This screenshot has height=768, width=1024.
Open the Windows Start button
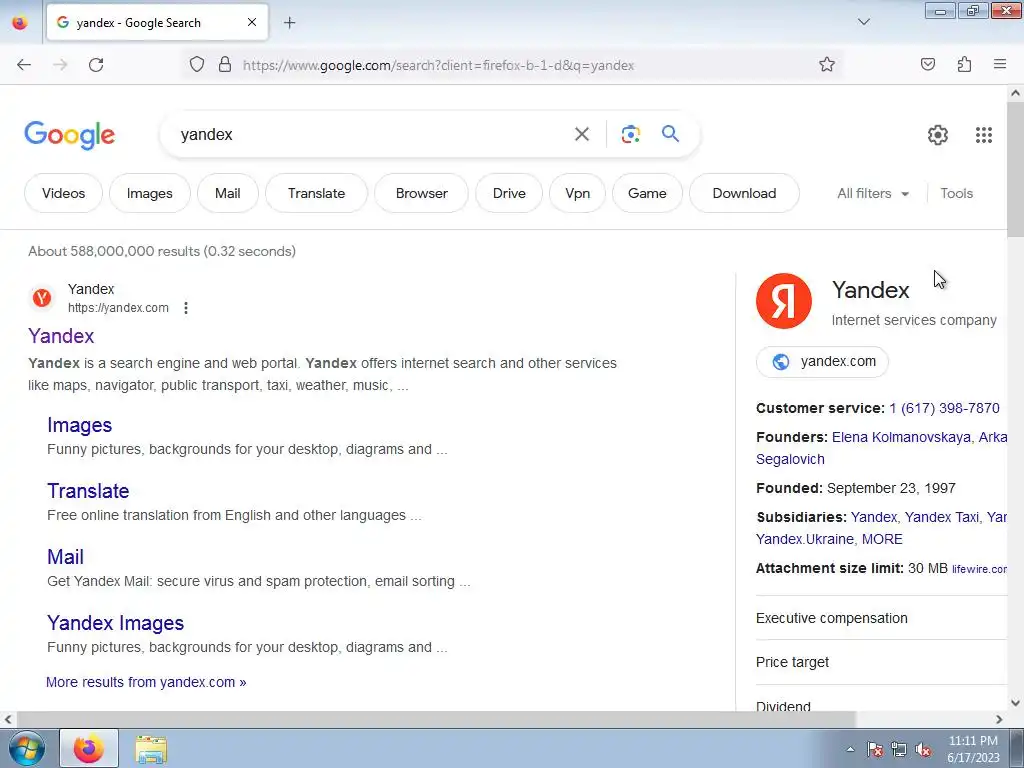point(26,748)
